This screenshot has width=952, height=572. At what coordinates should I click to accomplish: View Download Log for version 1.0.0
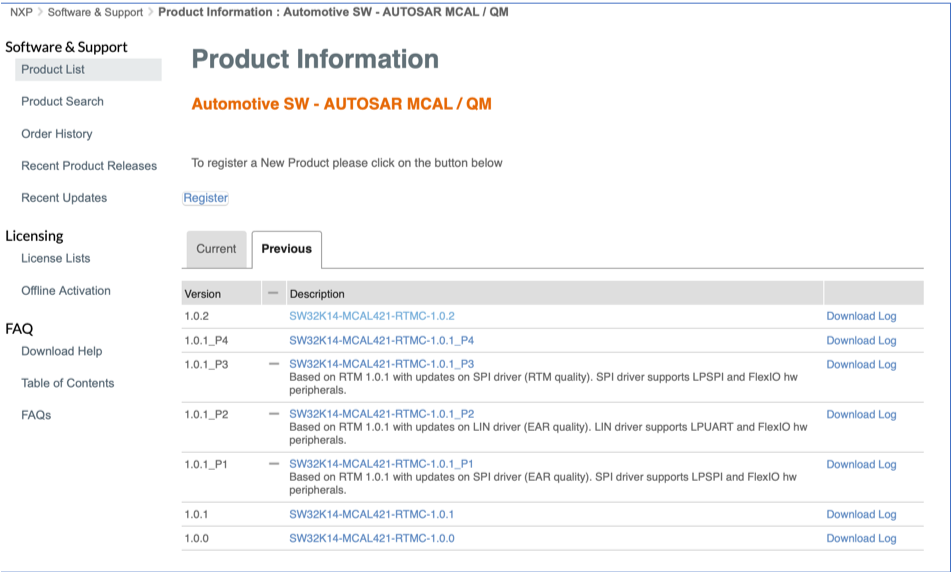(x=861, y=538)
